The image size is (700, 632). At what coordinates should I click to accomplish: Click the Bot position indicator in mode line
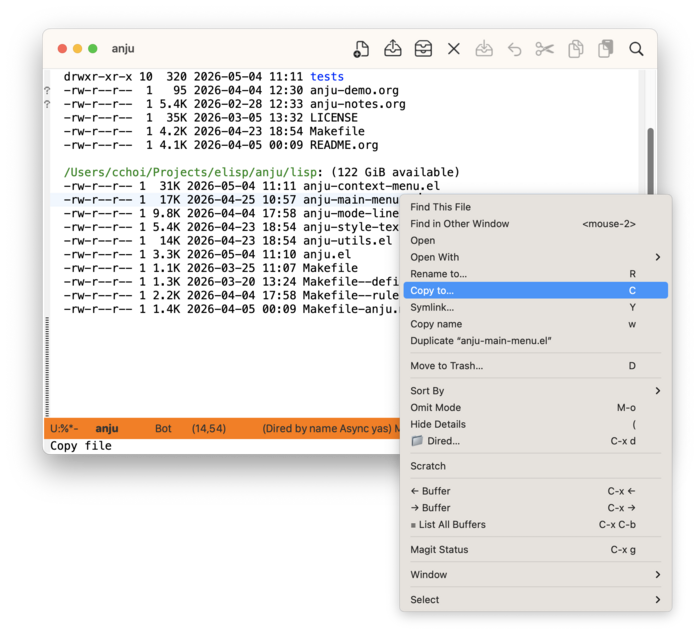[163, 428]
